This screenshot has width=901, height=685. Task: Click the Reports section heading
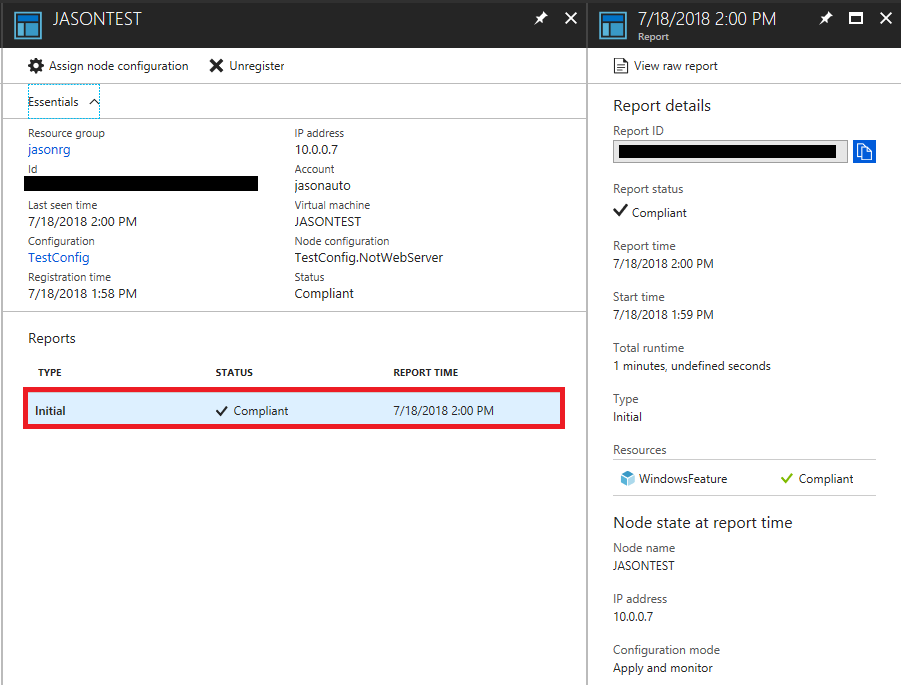click(52, 338)
